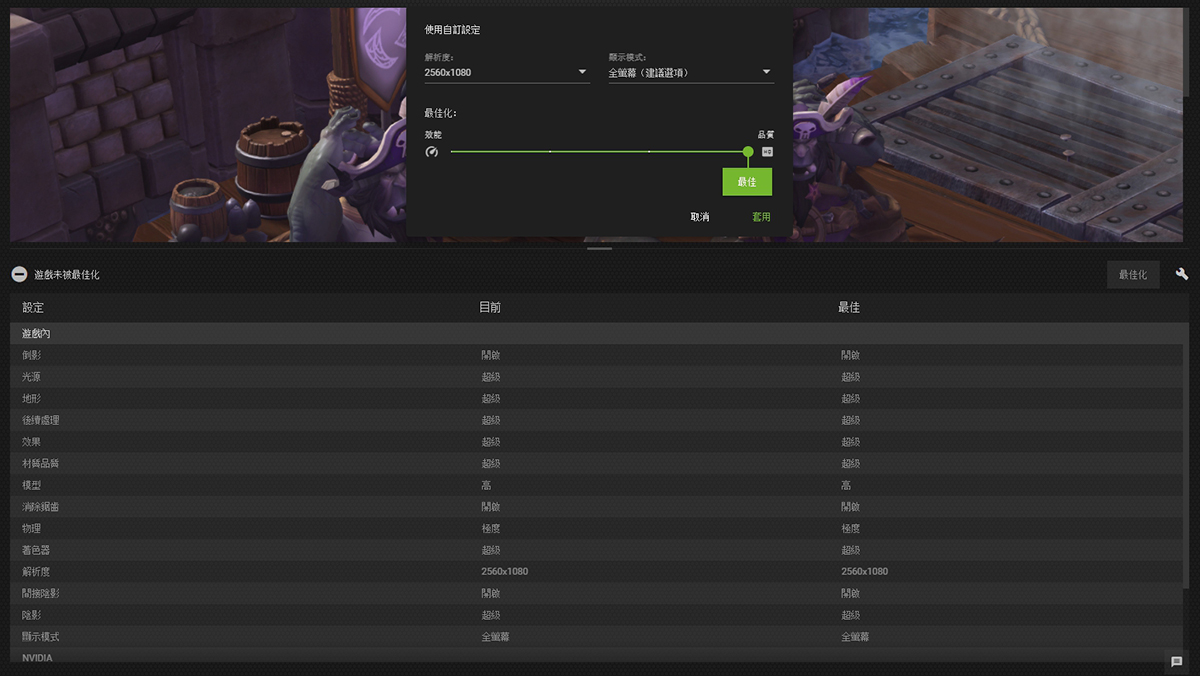Open the 解析度 resolution dropdown
The width and height of the screenshot is (1200, 676).
(x=506, y=72)
